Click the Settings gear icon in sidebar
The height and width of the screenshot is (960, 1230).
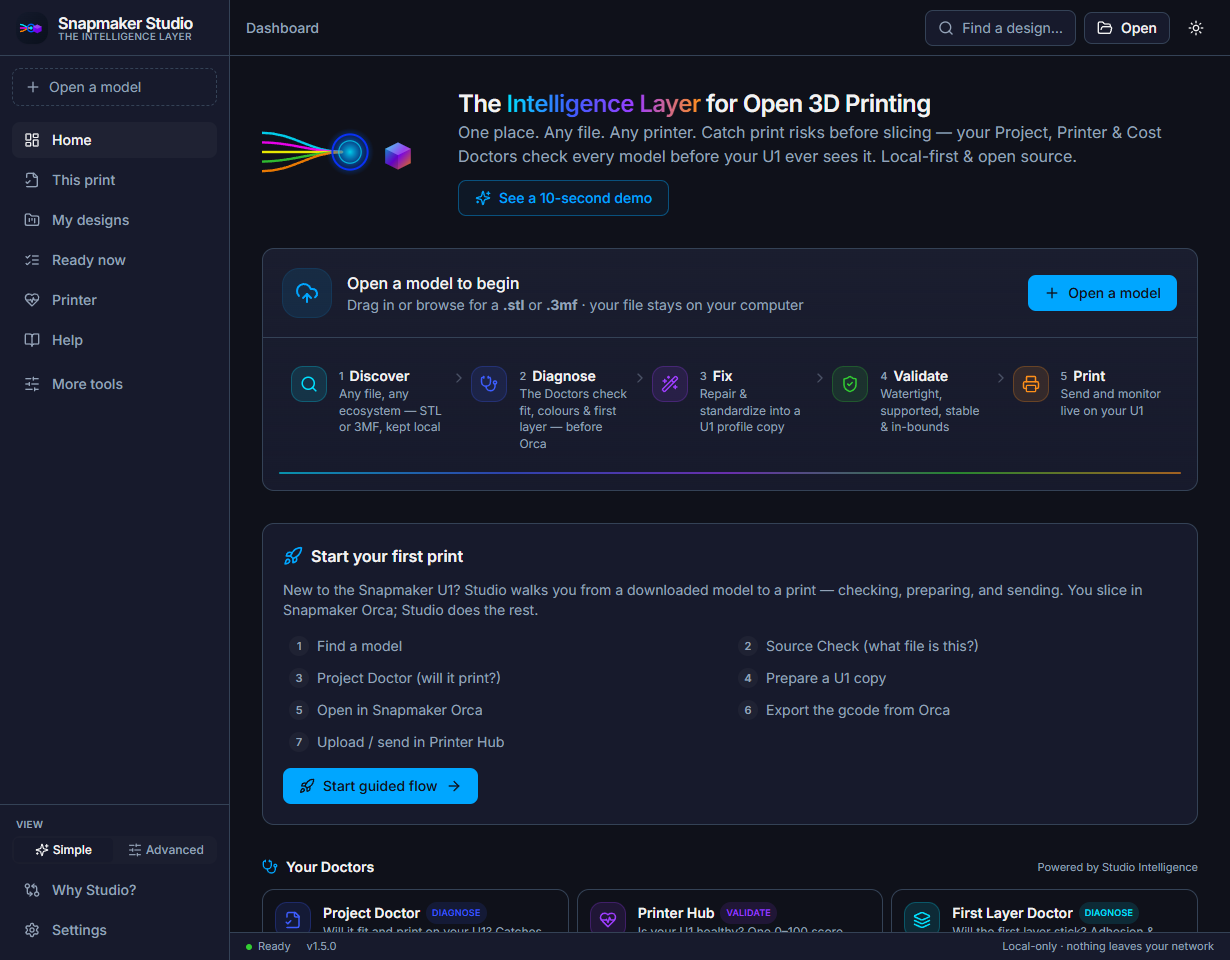[32, 930]
